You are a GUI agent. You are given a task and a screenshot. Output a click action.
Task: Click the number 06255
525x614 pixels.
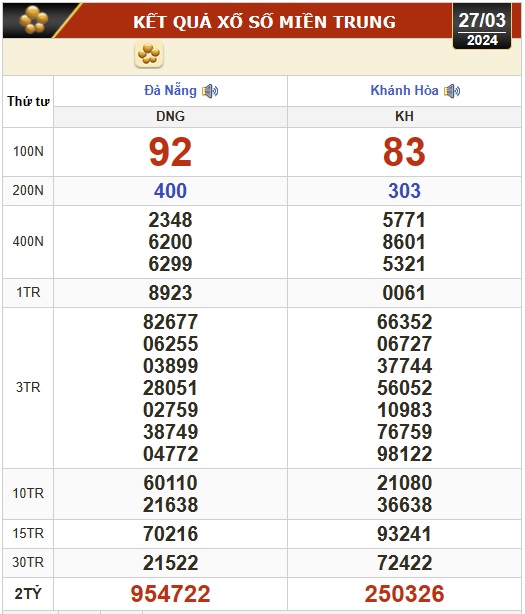170,344
